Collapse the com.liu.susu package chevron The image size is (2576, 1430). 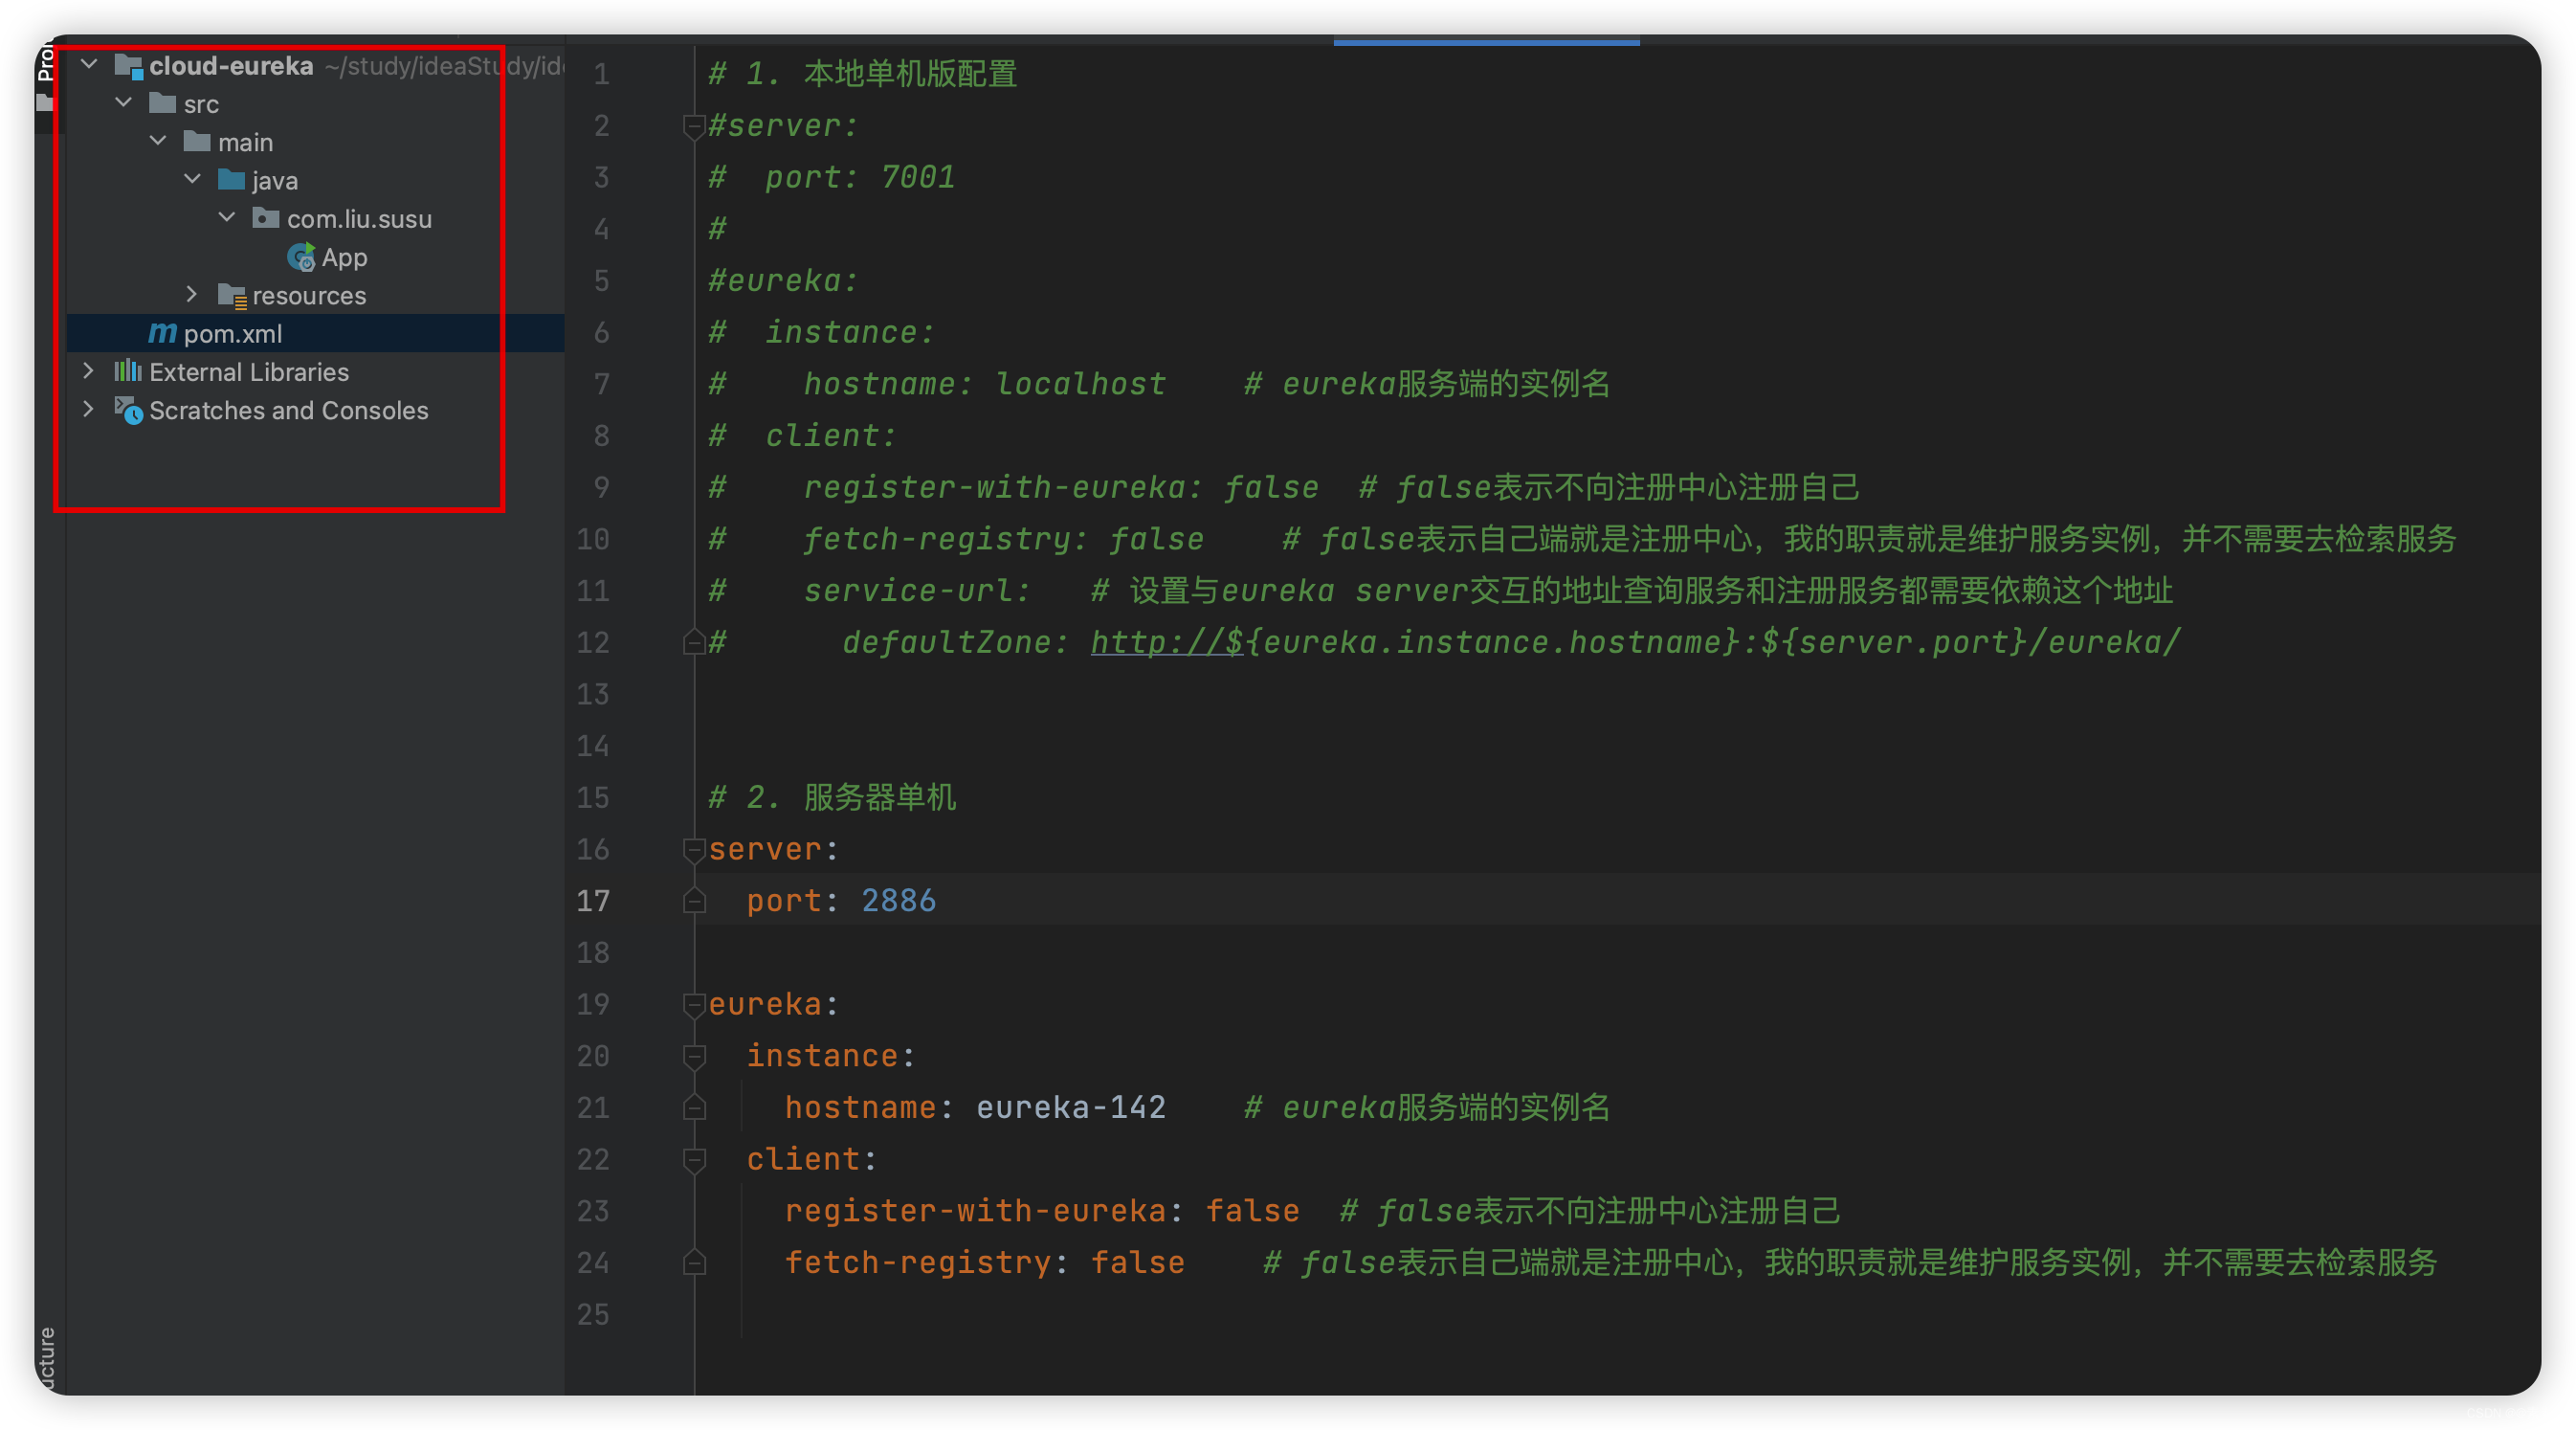click(227, 217)
